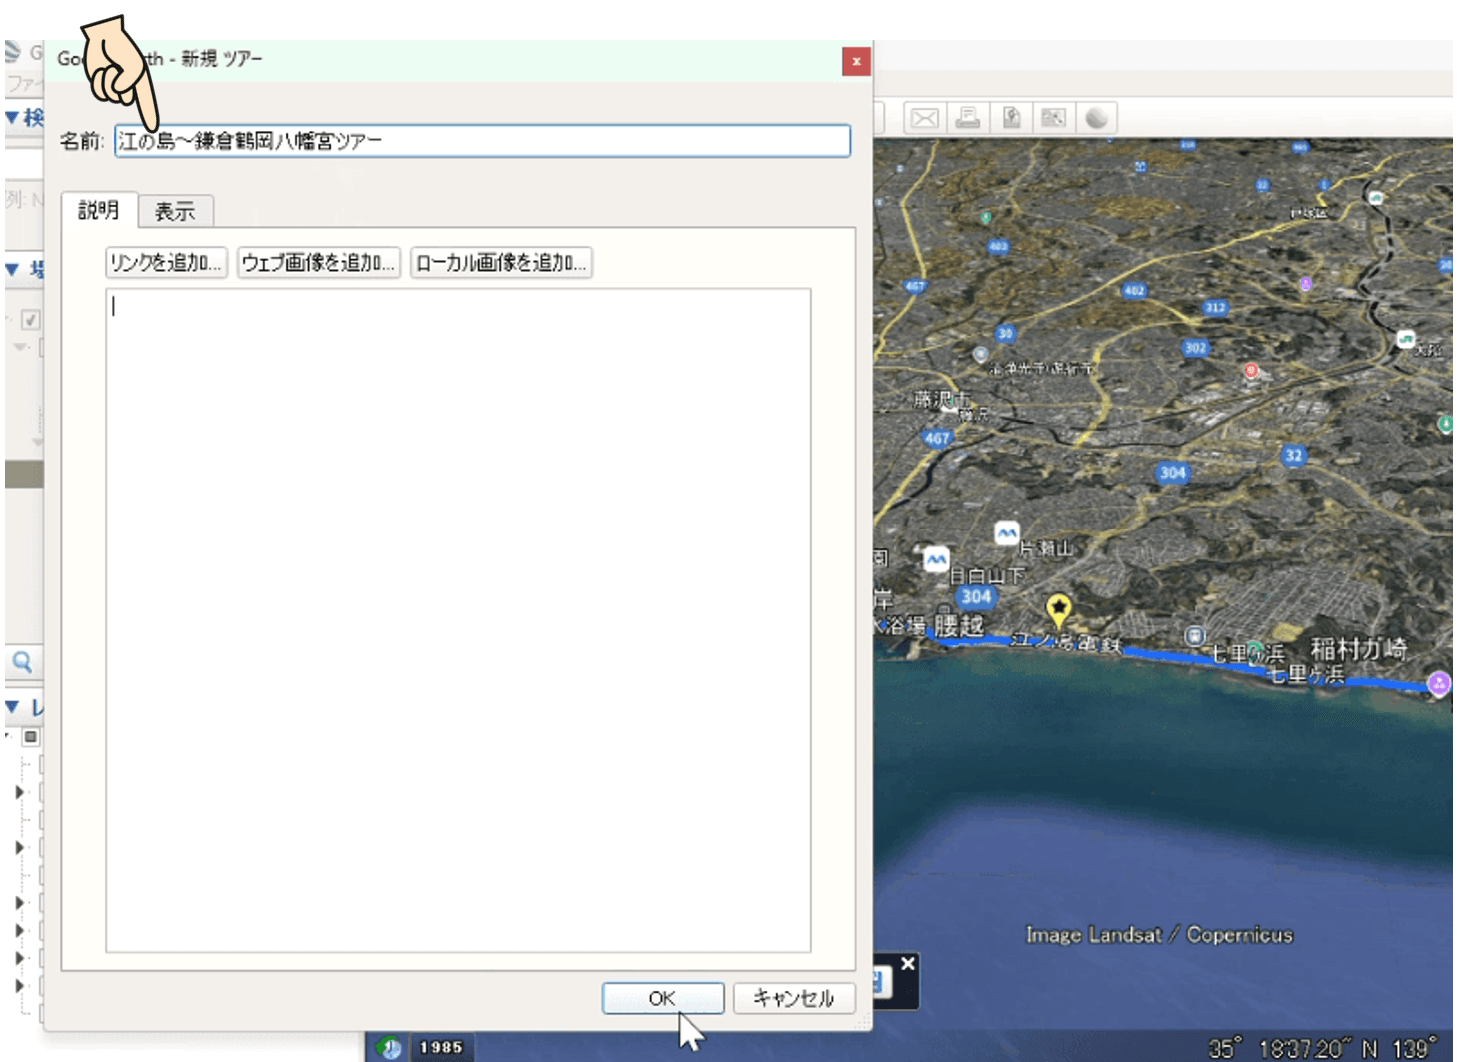Select the 説明 tab
The height and width of the screenshot is (1062, 1461).
[x=98, y=210]
